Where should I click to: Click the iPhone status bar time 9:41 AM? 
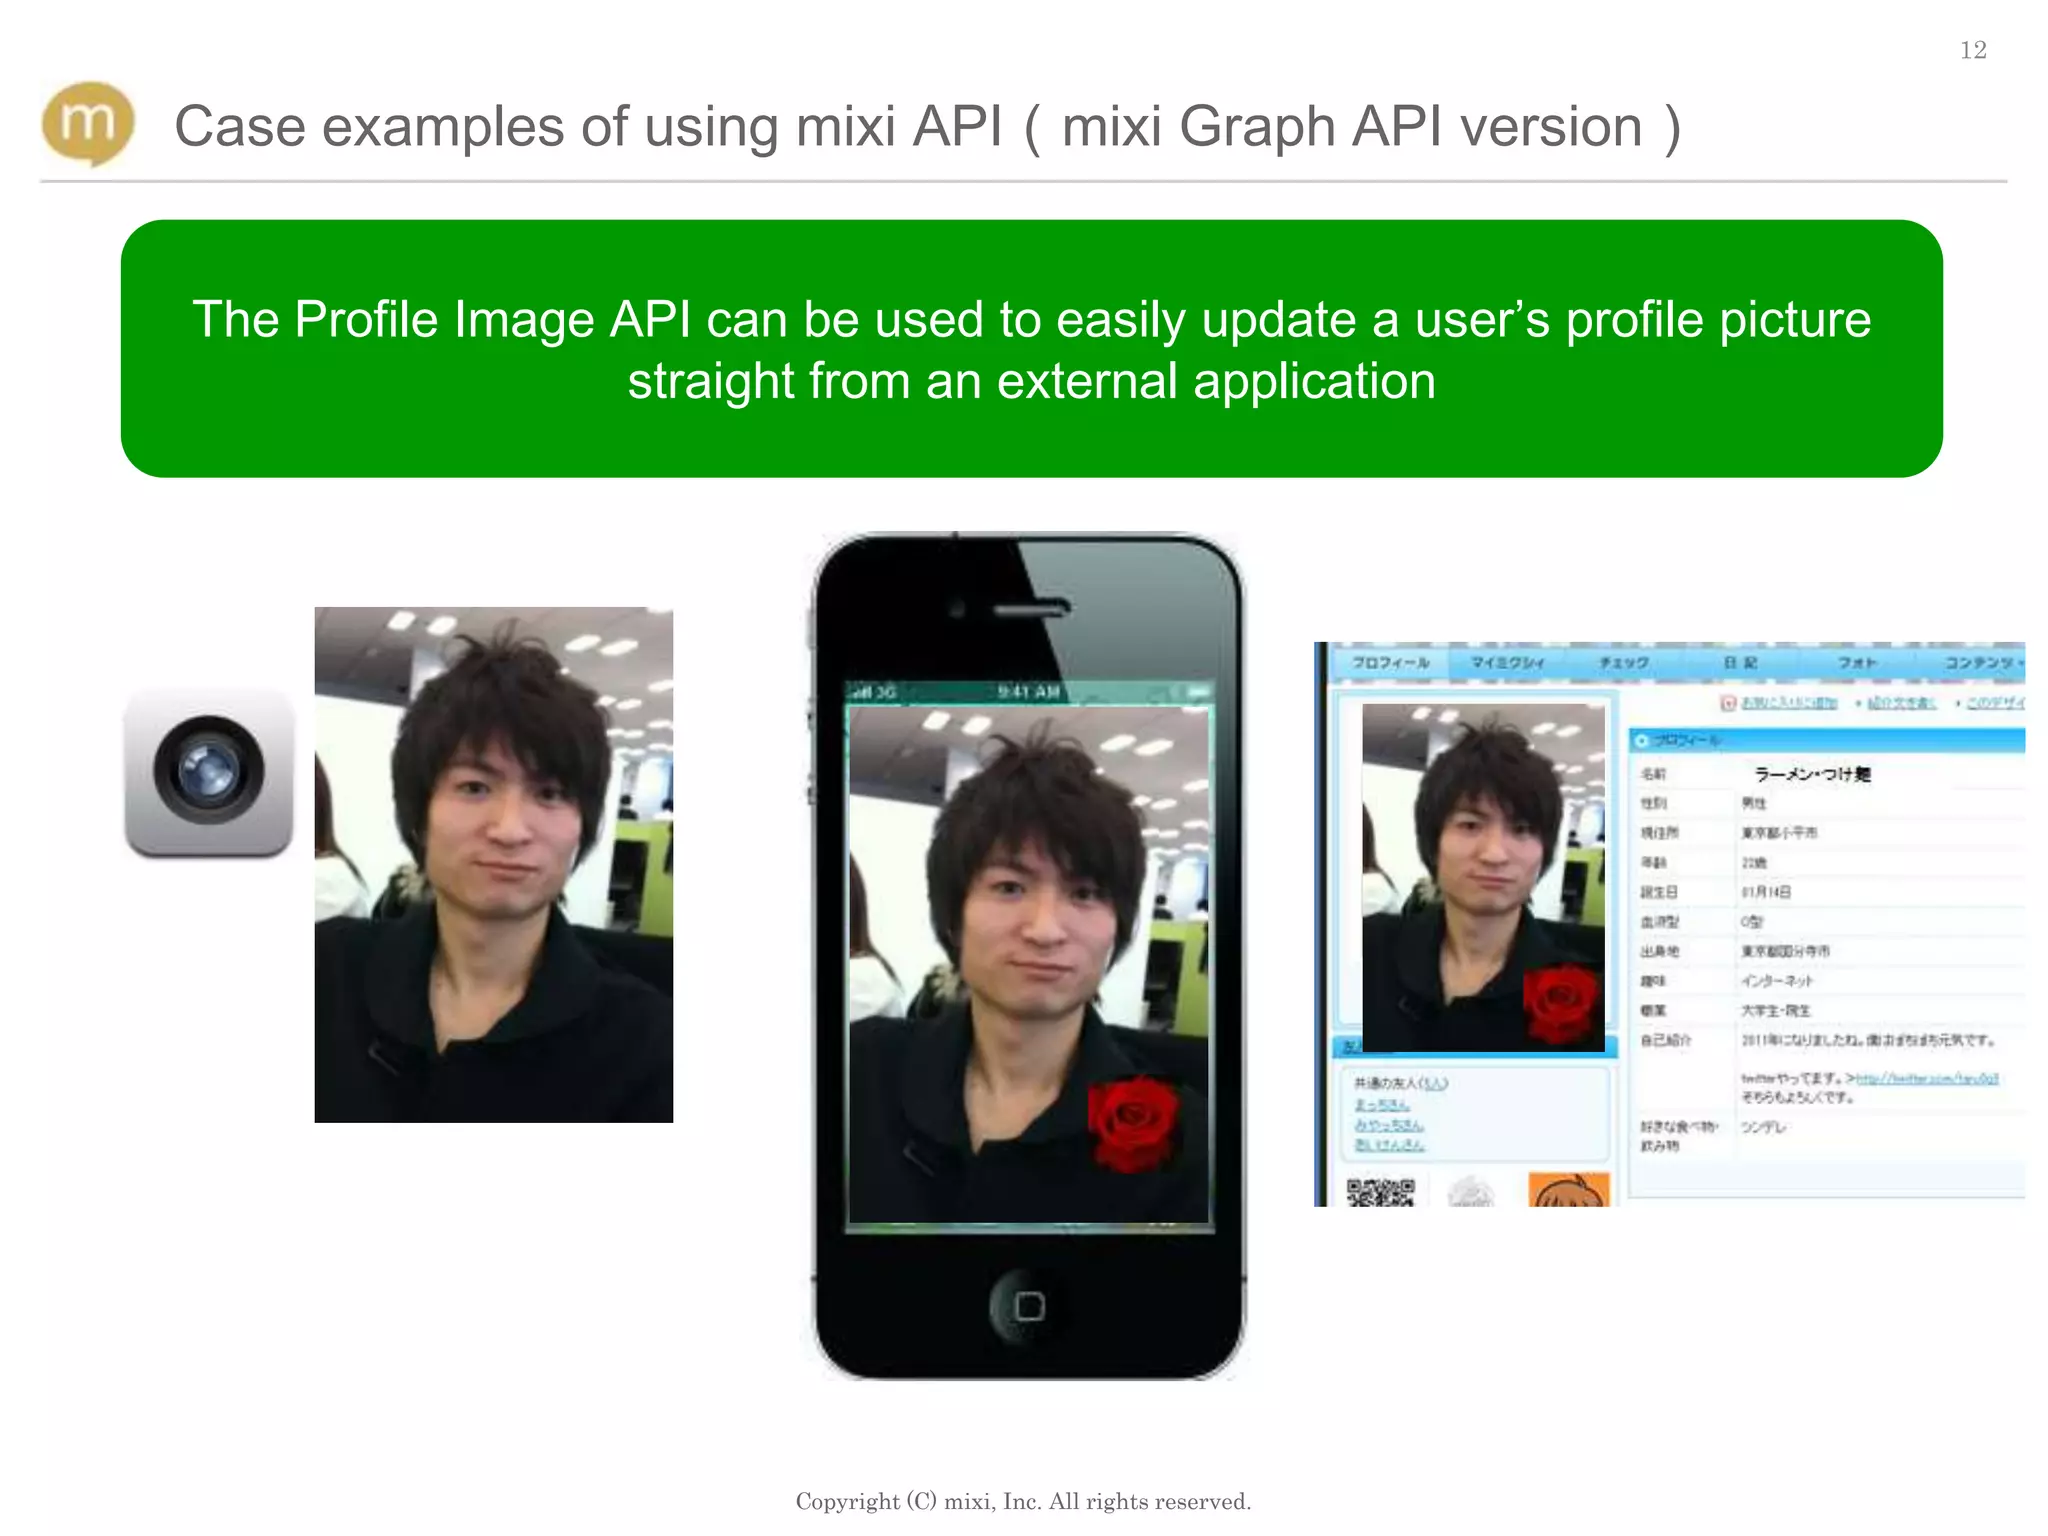(1027, 692)
